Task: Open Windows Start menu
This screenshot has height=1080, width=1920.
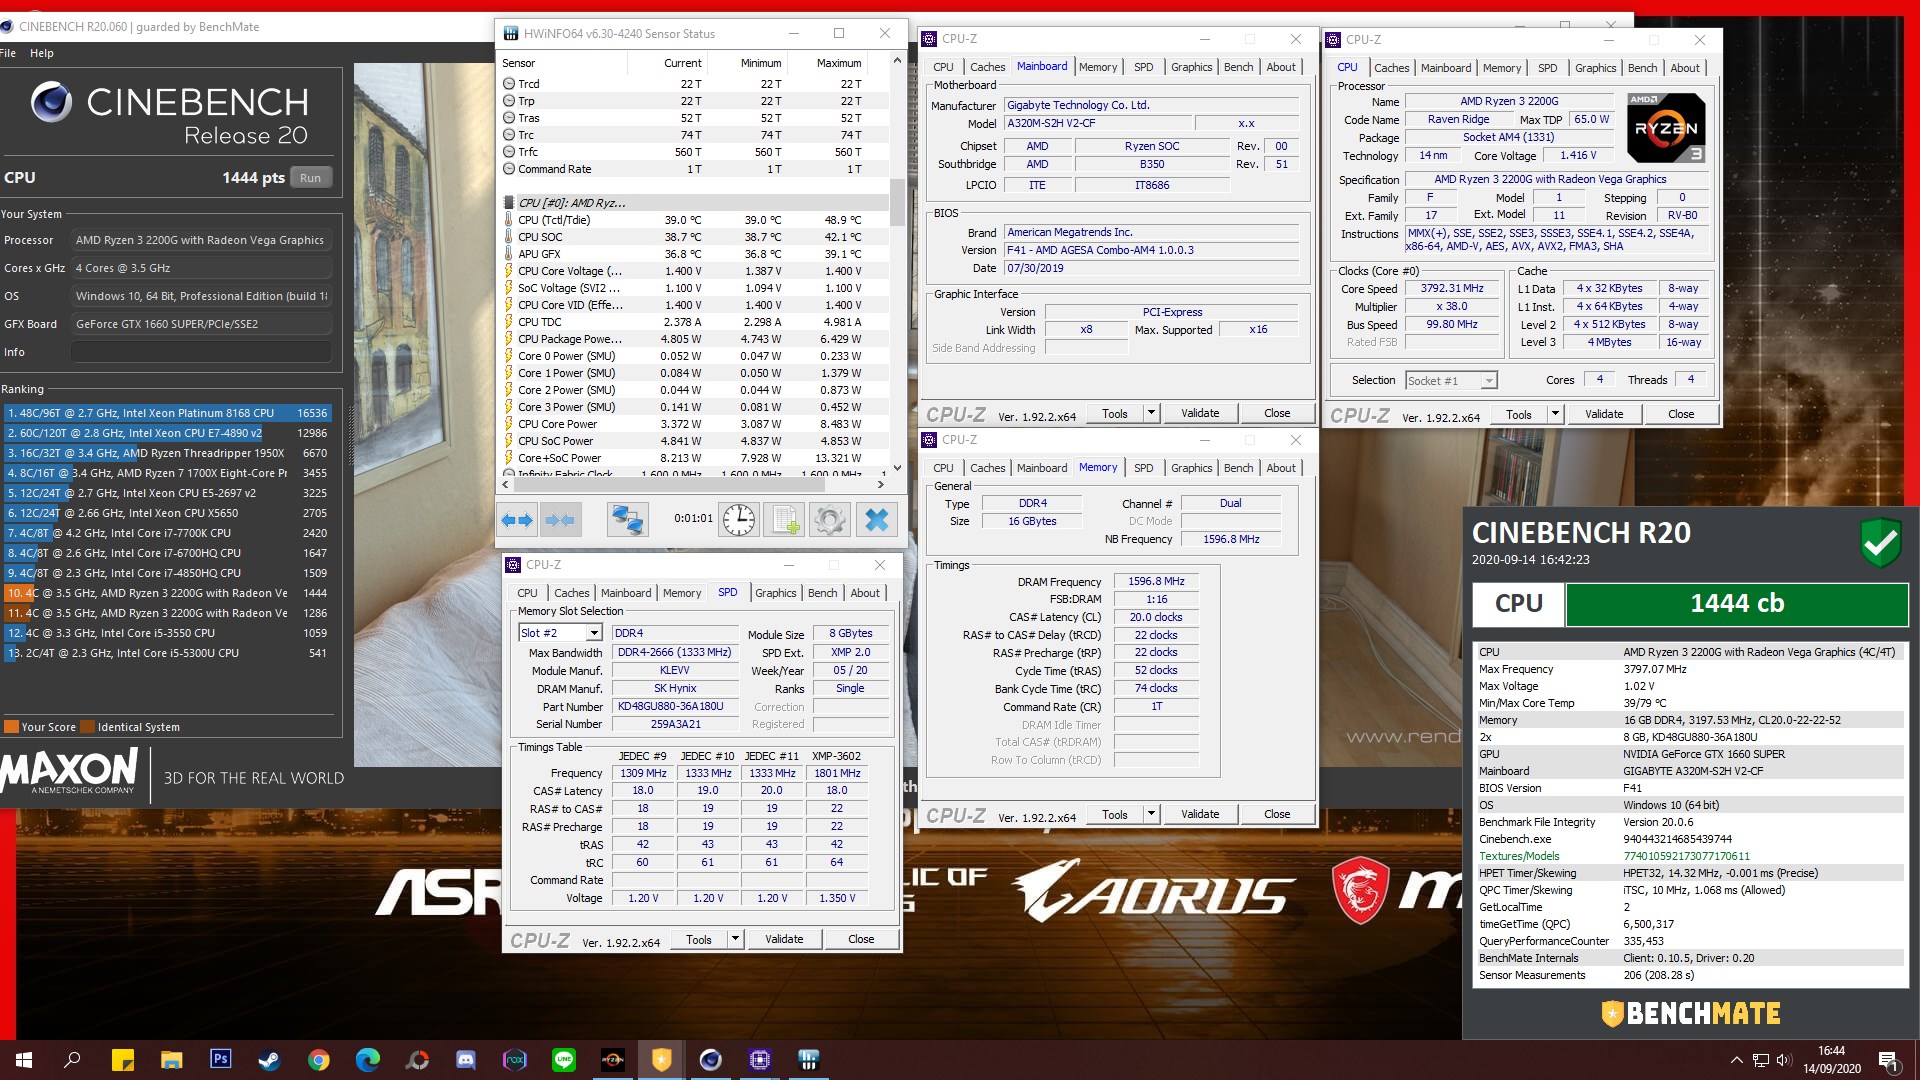Action: coord(24,1060)
